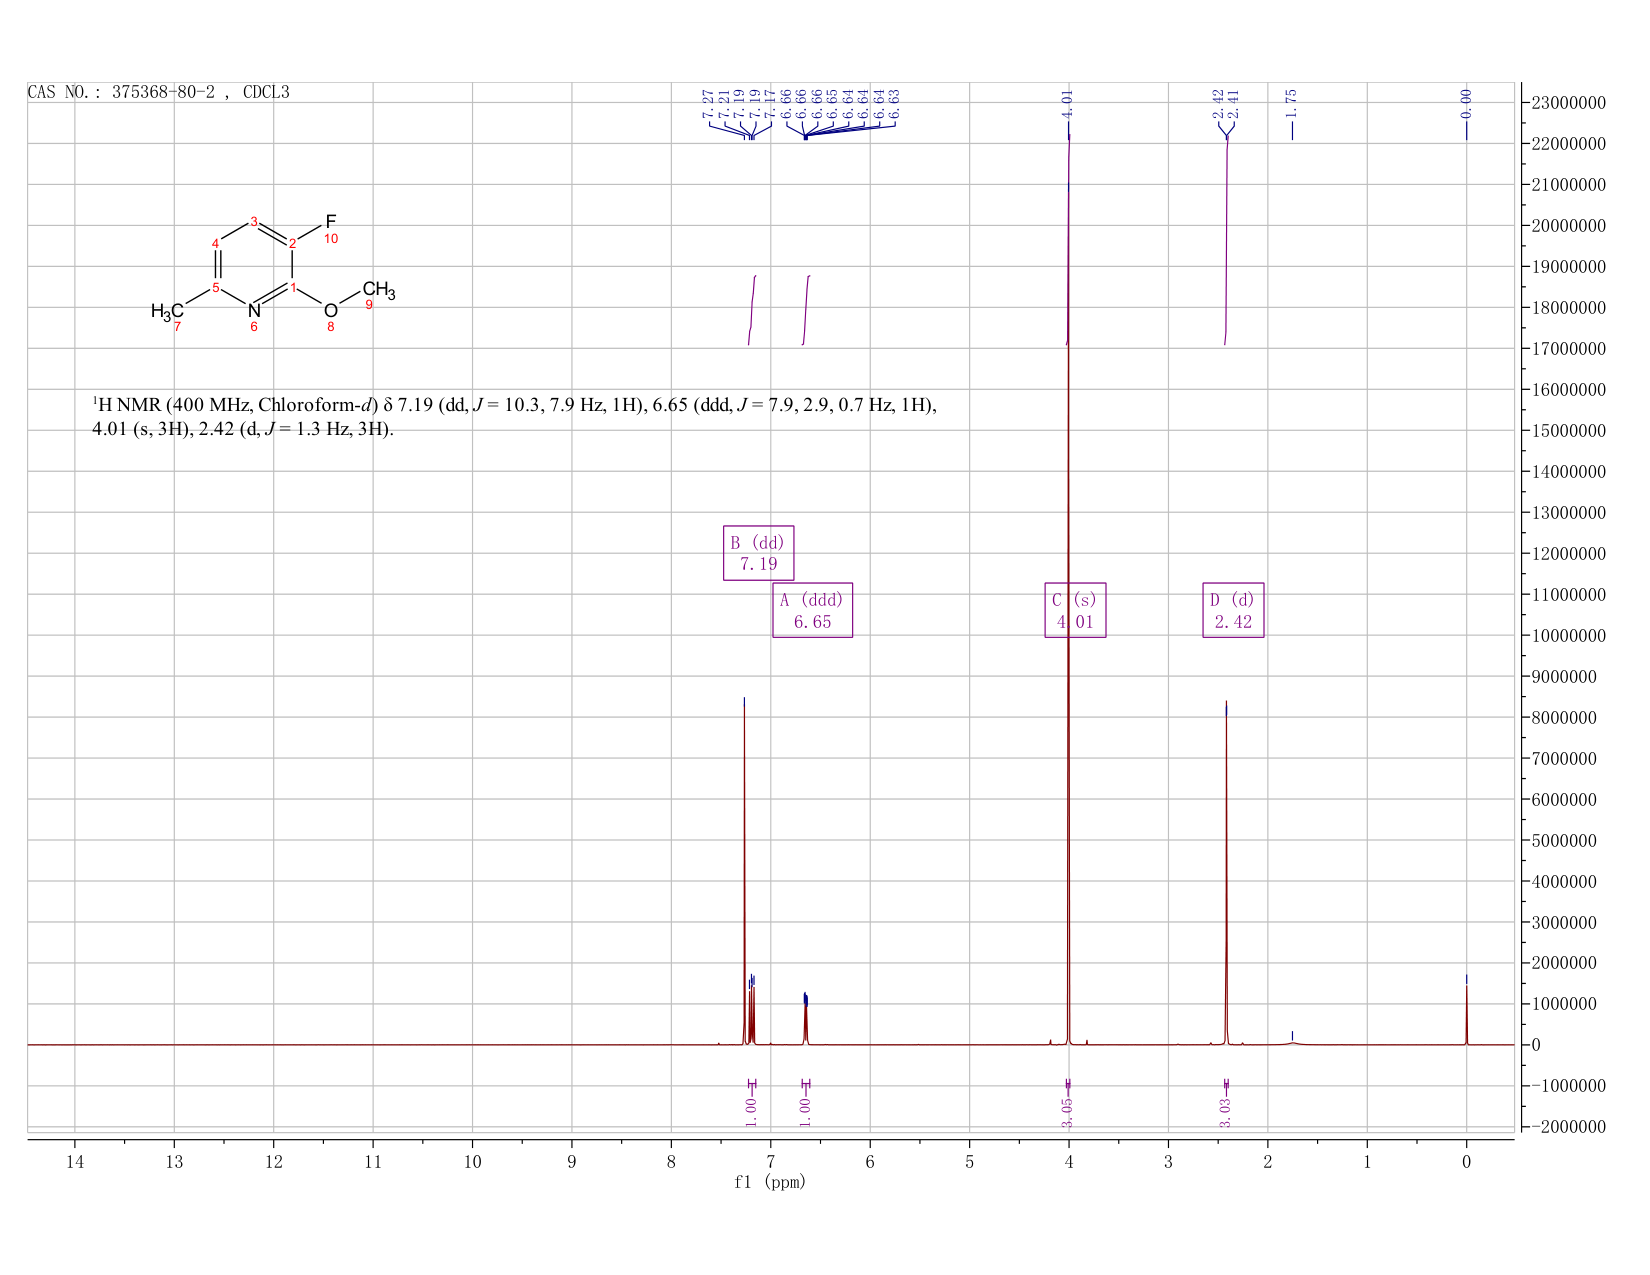Select the 'C (s) 4.01' multiplet box

click(x=1075, y=610)
